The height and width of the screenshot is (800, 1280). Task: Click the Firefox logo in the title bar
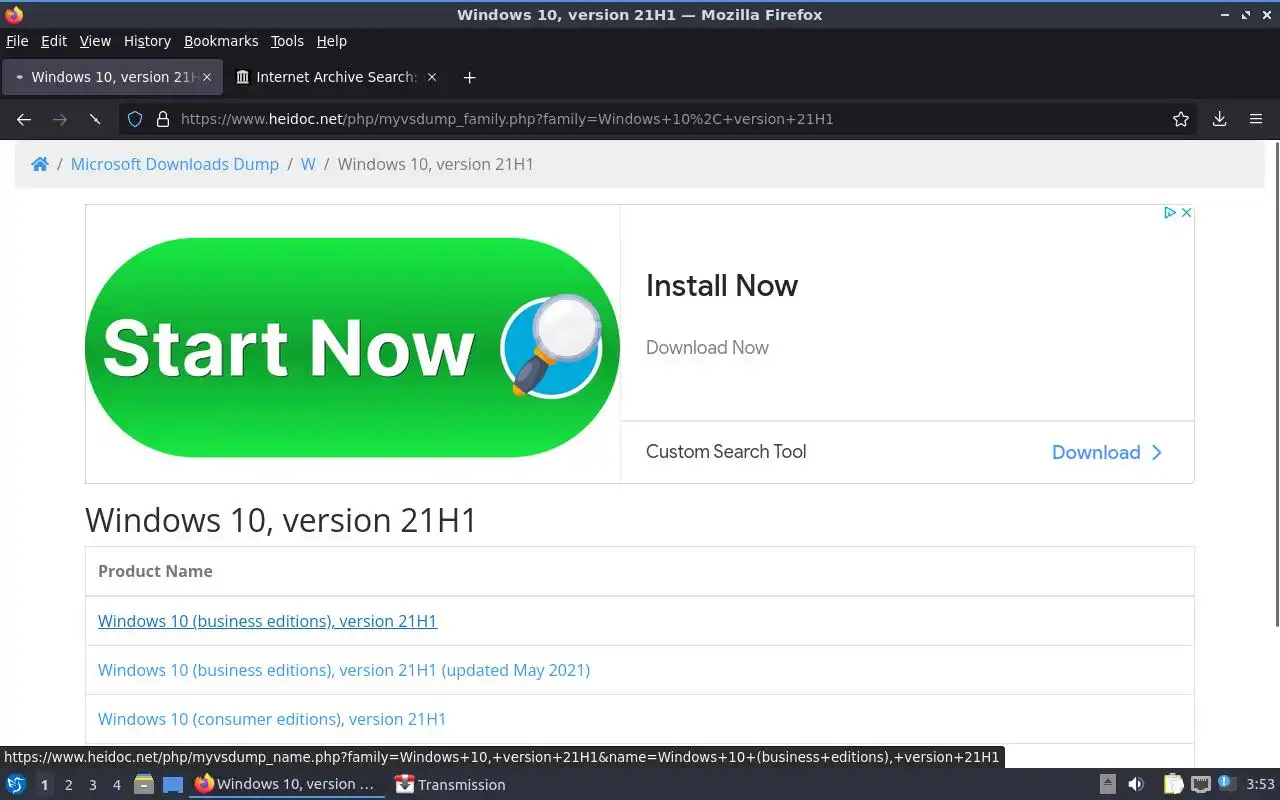tap(14, 15)
